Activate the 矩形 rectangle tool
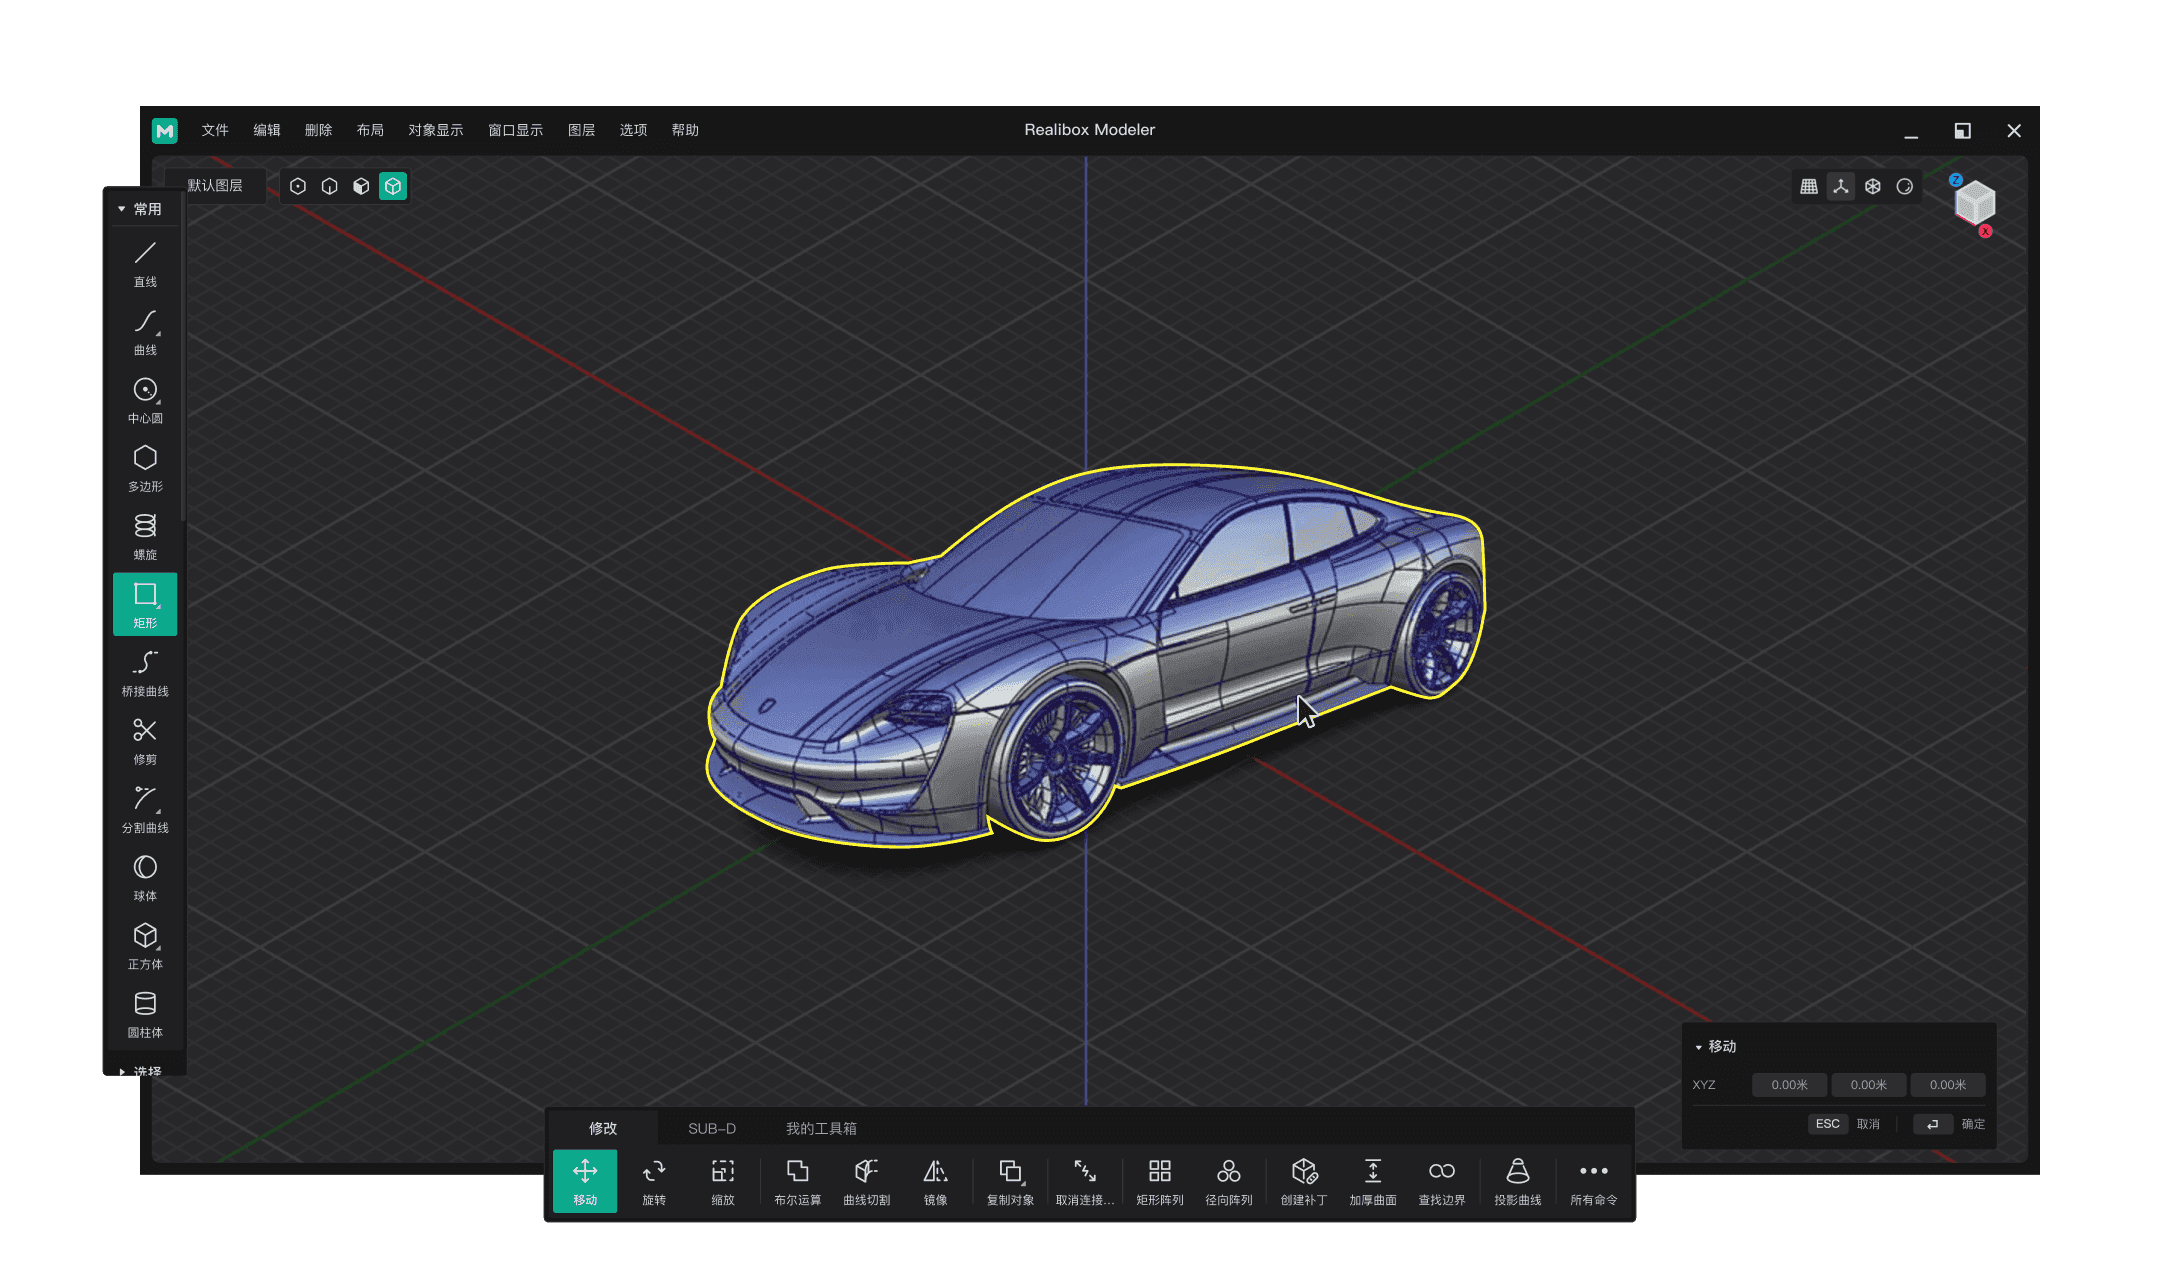The height and width of the screenshot is (1279, 2180). 145,604
